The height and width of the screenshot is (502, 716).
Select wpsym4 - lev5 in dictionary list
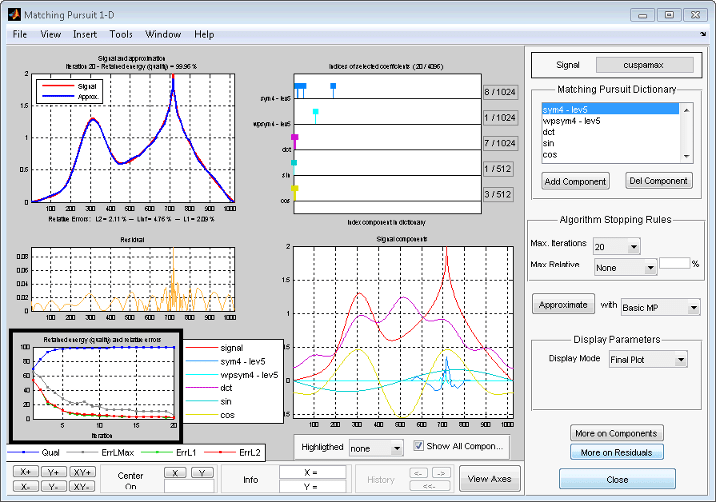point(571,119)
